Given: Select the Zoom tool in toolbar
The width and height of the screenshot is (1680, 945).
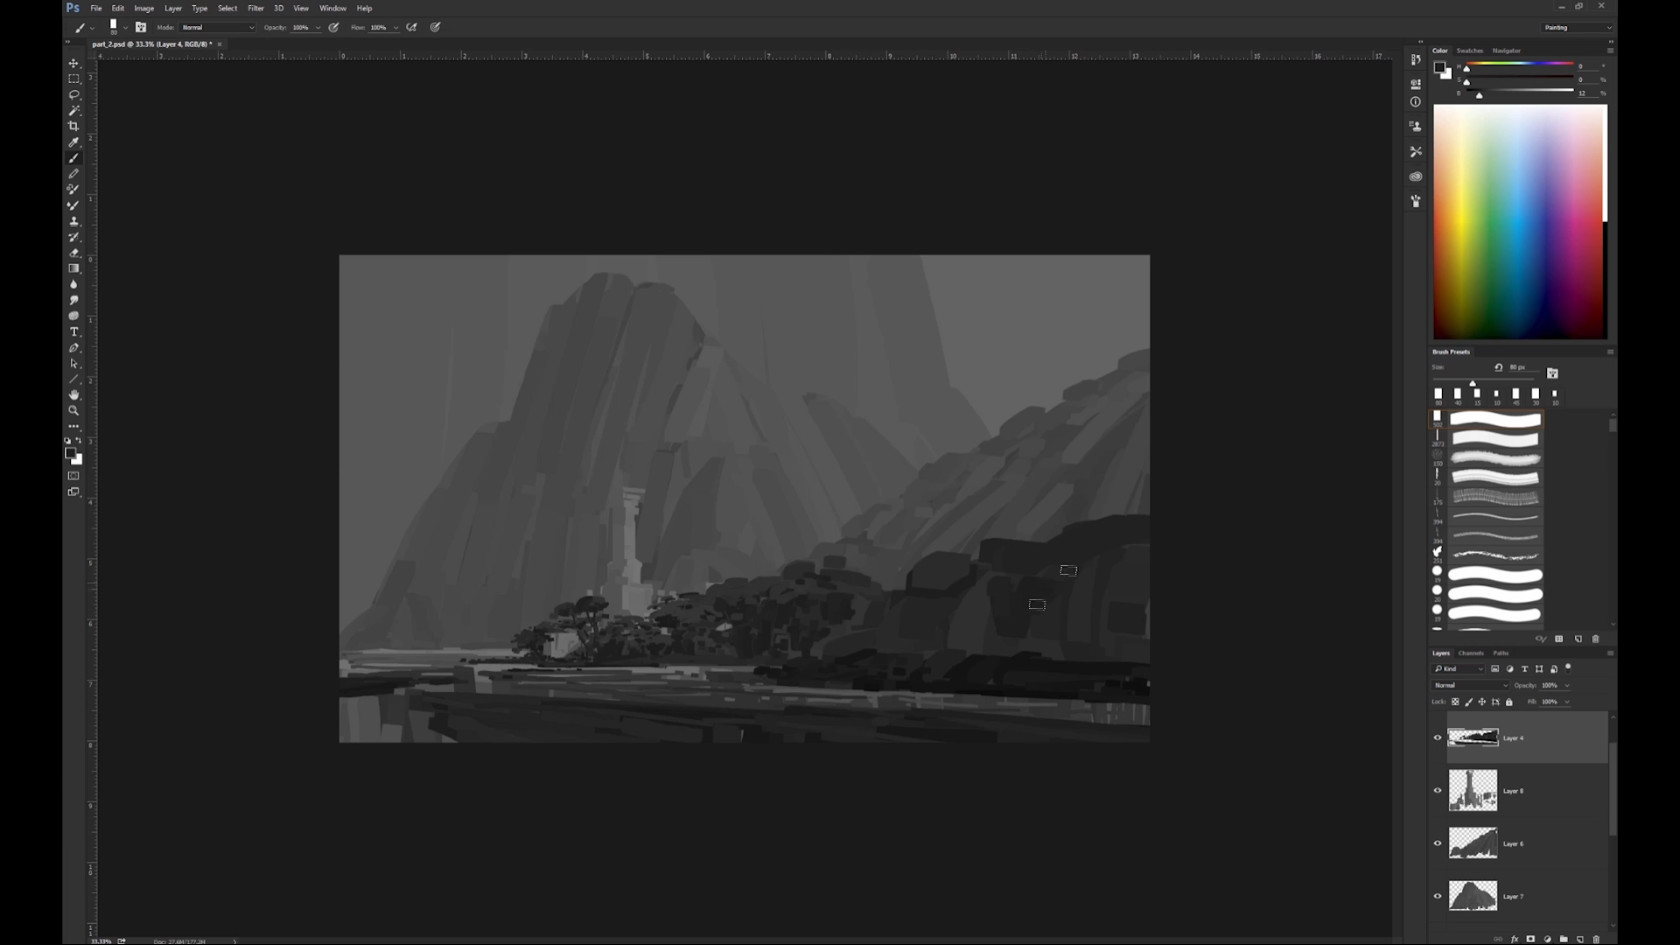Looking at the screenshot, I should tap(74, 411).
